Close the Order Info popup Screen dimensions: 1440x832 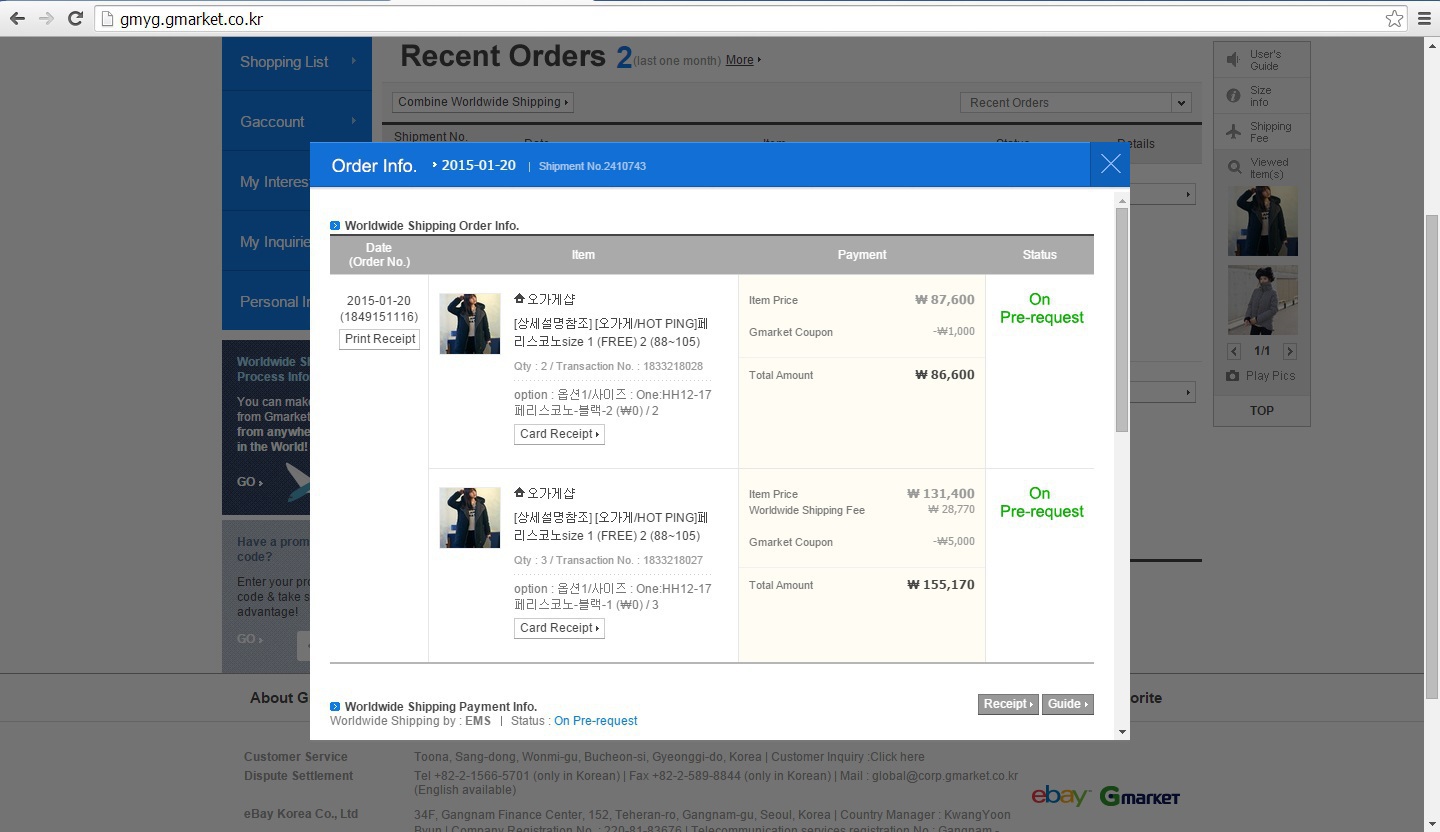coord(1110,165)
